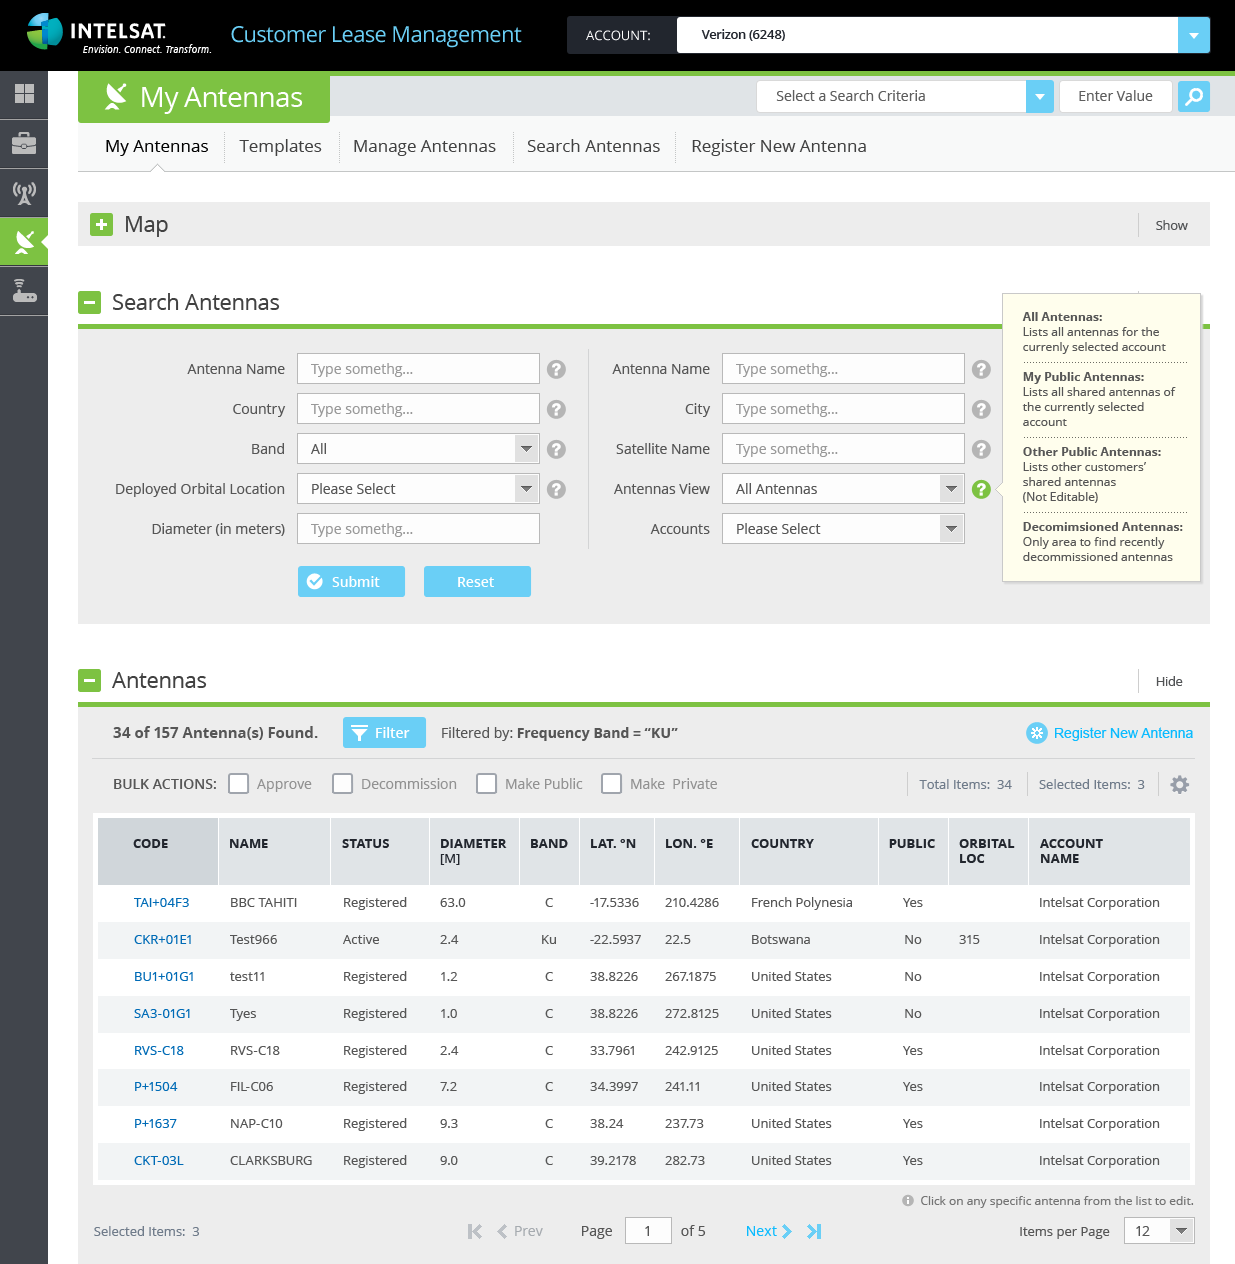Open the Account dropdown arrow

pos(1194,35)
